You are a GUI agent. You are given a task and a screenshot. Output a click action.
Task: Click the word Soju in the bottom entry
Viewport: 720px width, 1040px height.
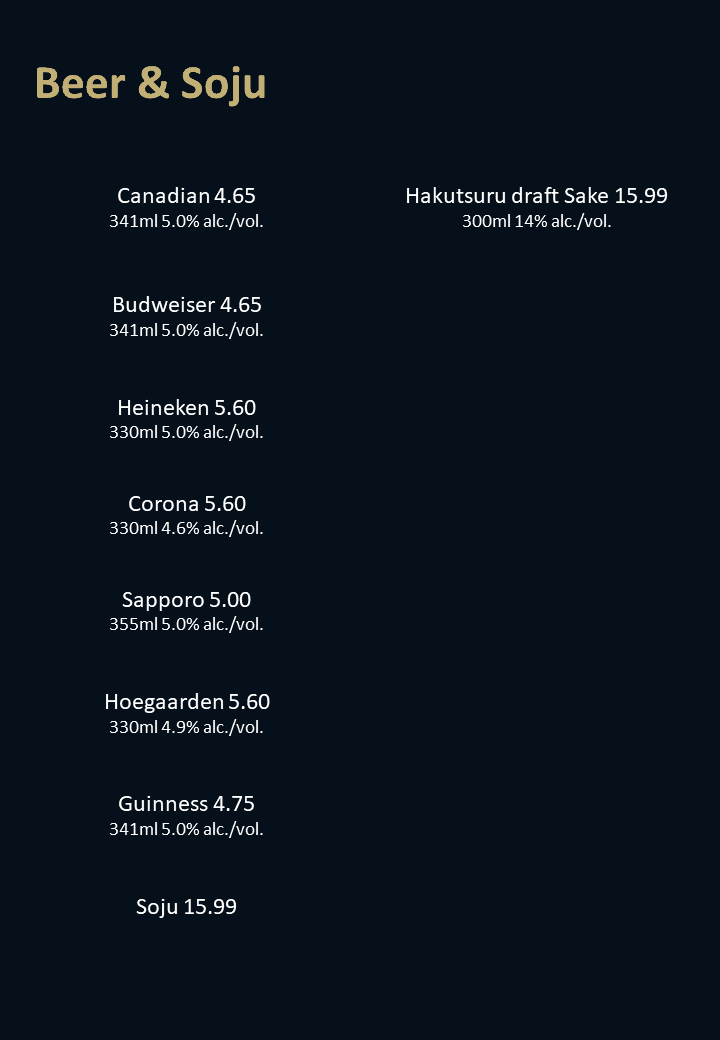157,907
